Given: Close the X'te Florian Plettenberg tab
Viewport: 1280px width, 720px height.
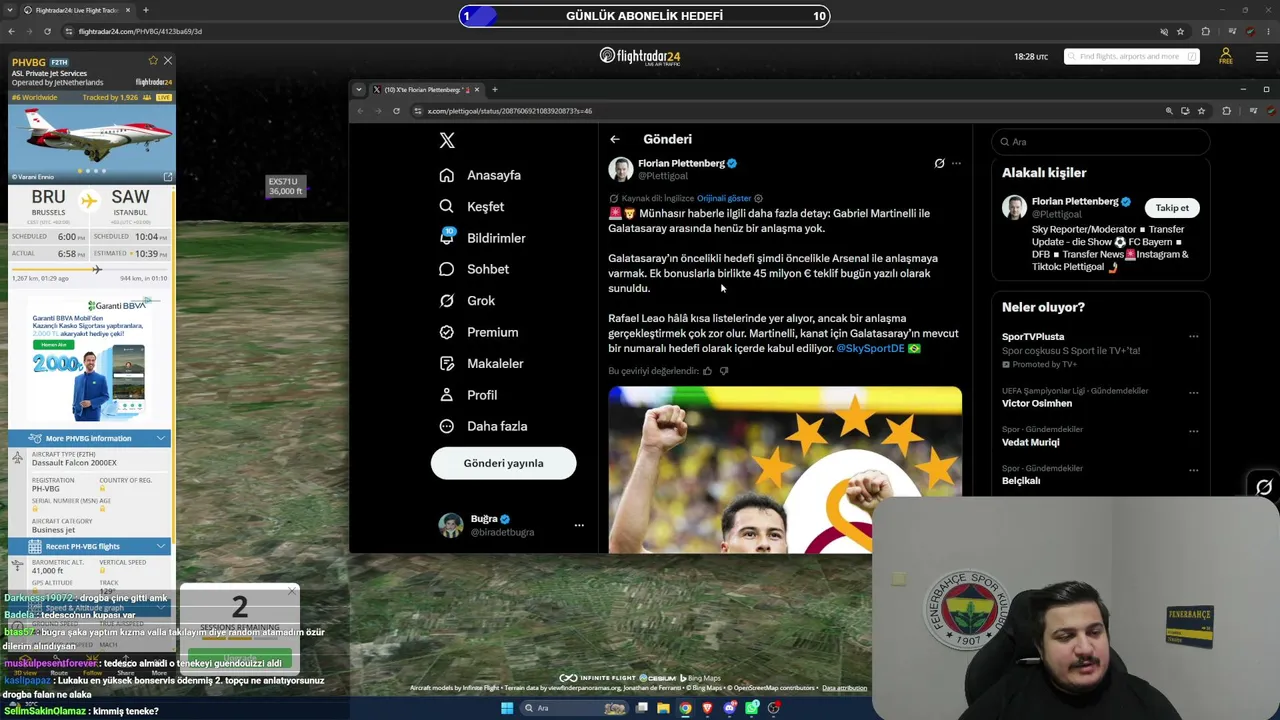Looking at the screenshot, I should (x=477, y=90).
